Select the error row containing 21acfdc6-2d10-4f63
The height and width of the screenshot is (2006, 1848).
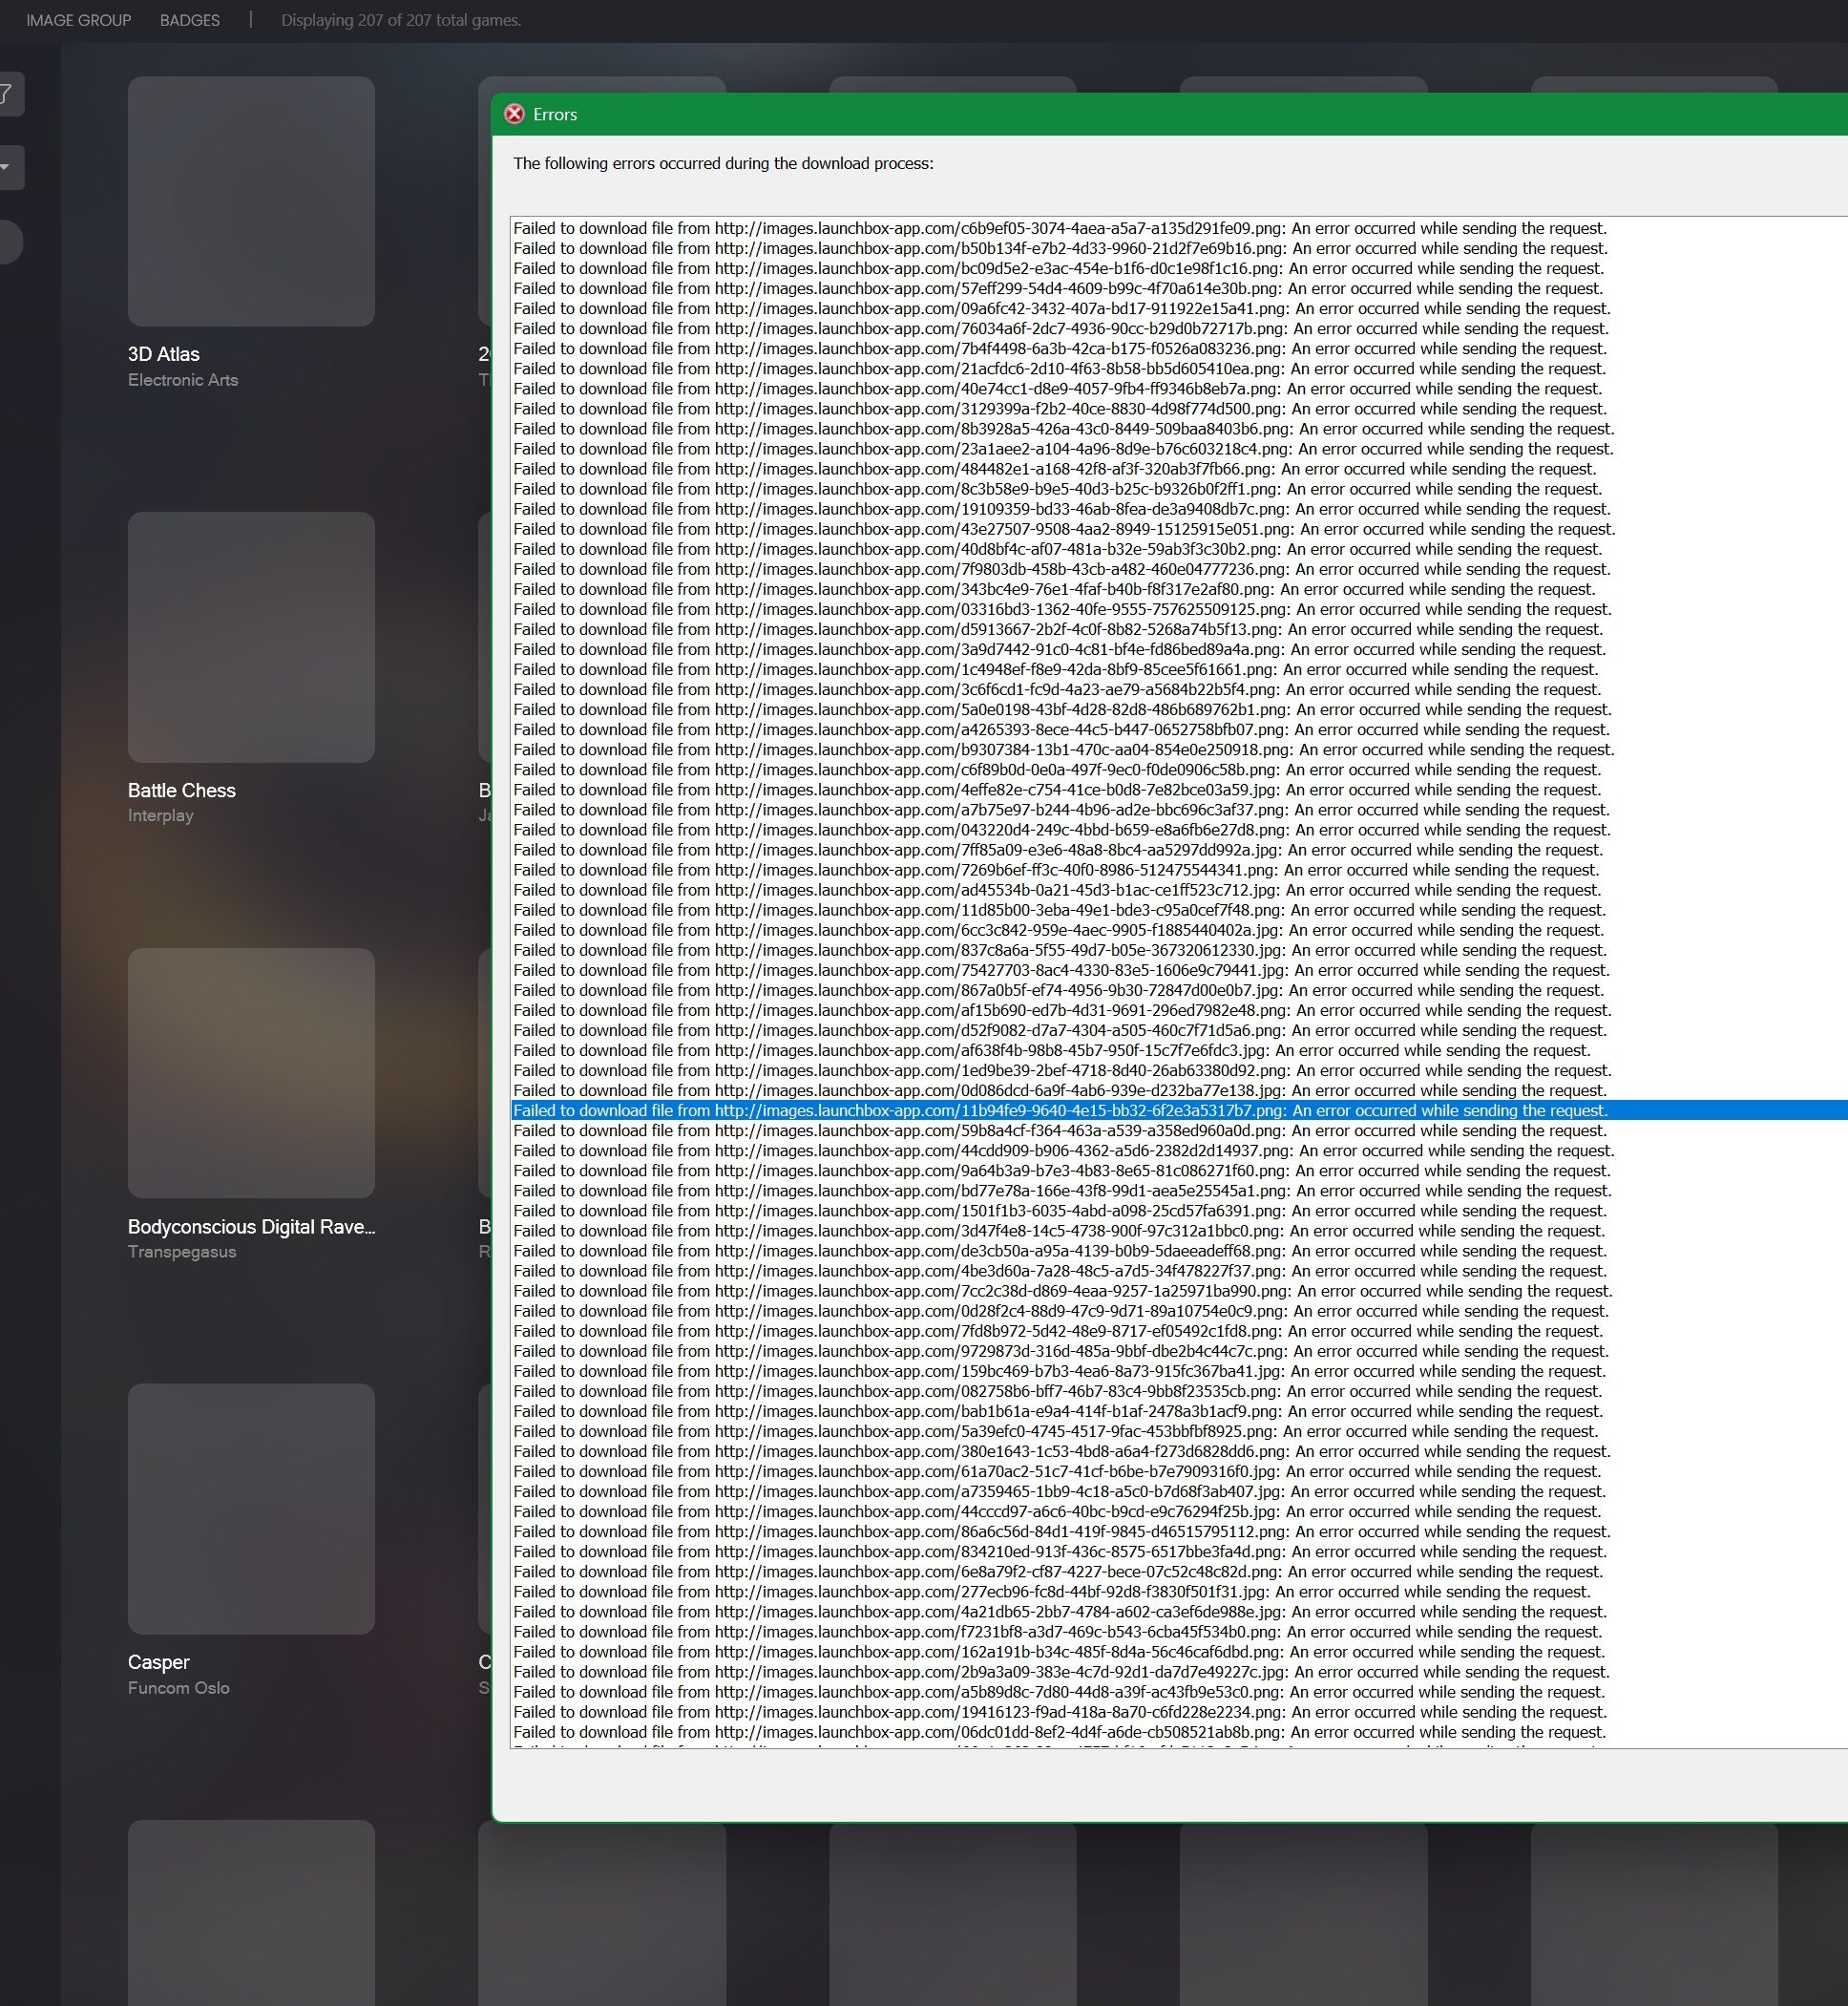(1179, 368)
